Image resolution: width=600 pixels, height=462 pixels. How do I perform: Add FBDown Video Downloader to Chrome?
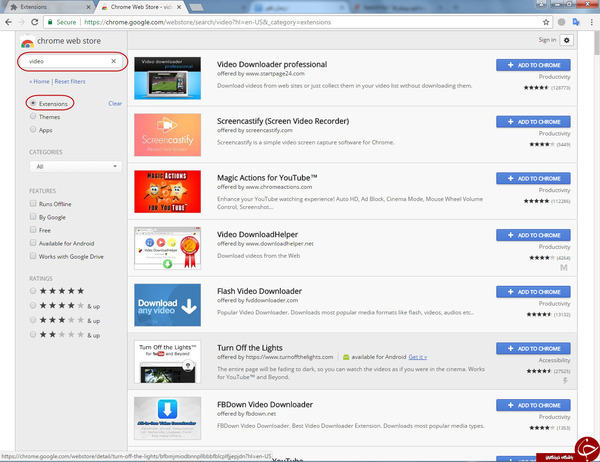[533, 405]
